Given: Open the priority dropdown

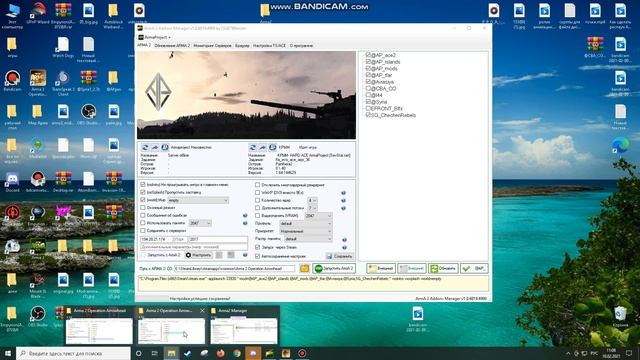Looking at the screenshot, I should click(306, 231).
